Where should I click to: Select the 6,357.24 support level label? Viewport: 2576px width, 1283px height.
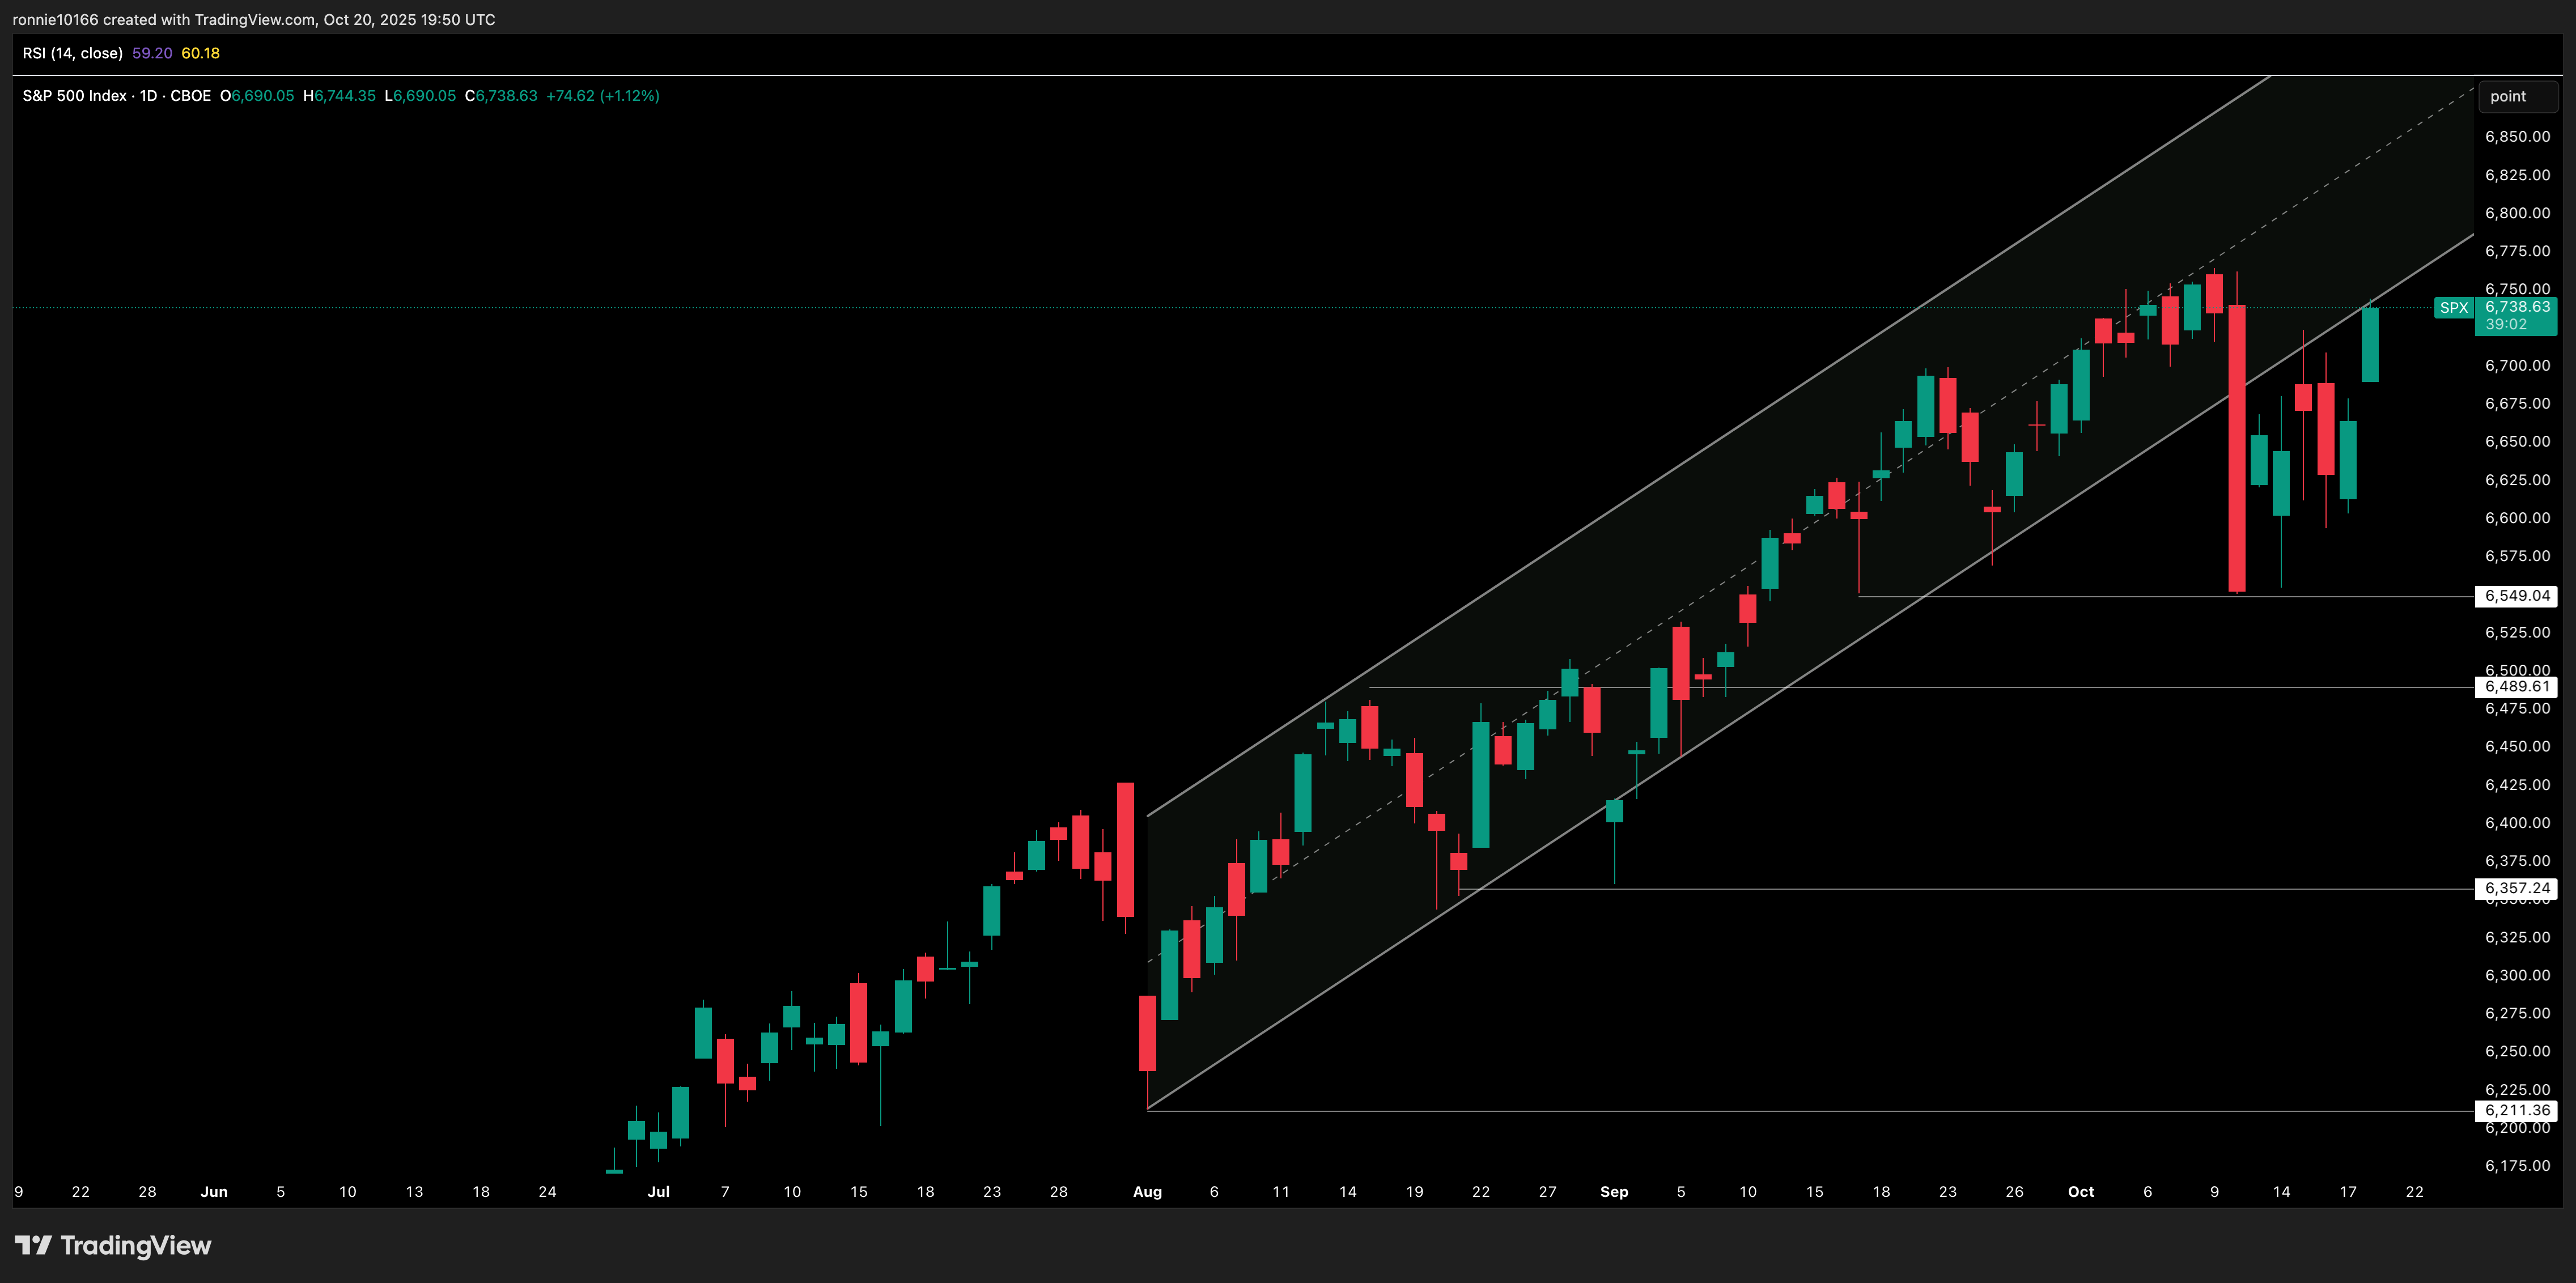(2517, 888)
